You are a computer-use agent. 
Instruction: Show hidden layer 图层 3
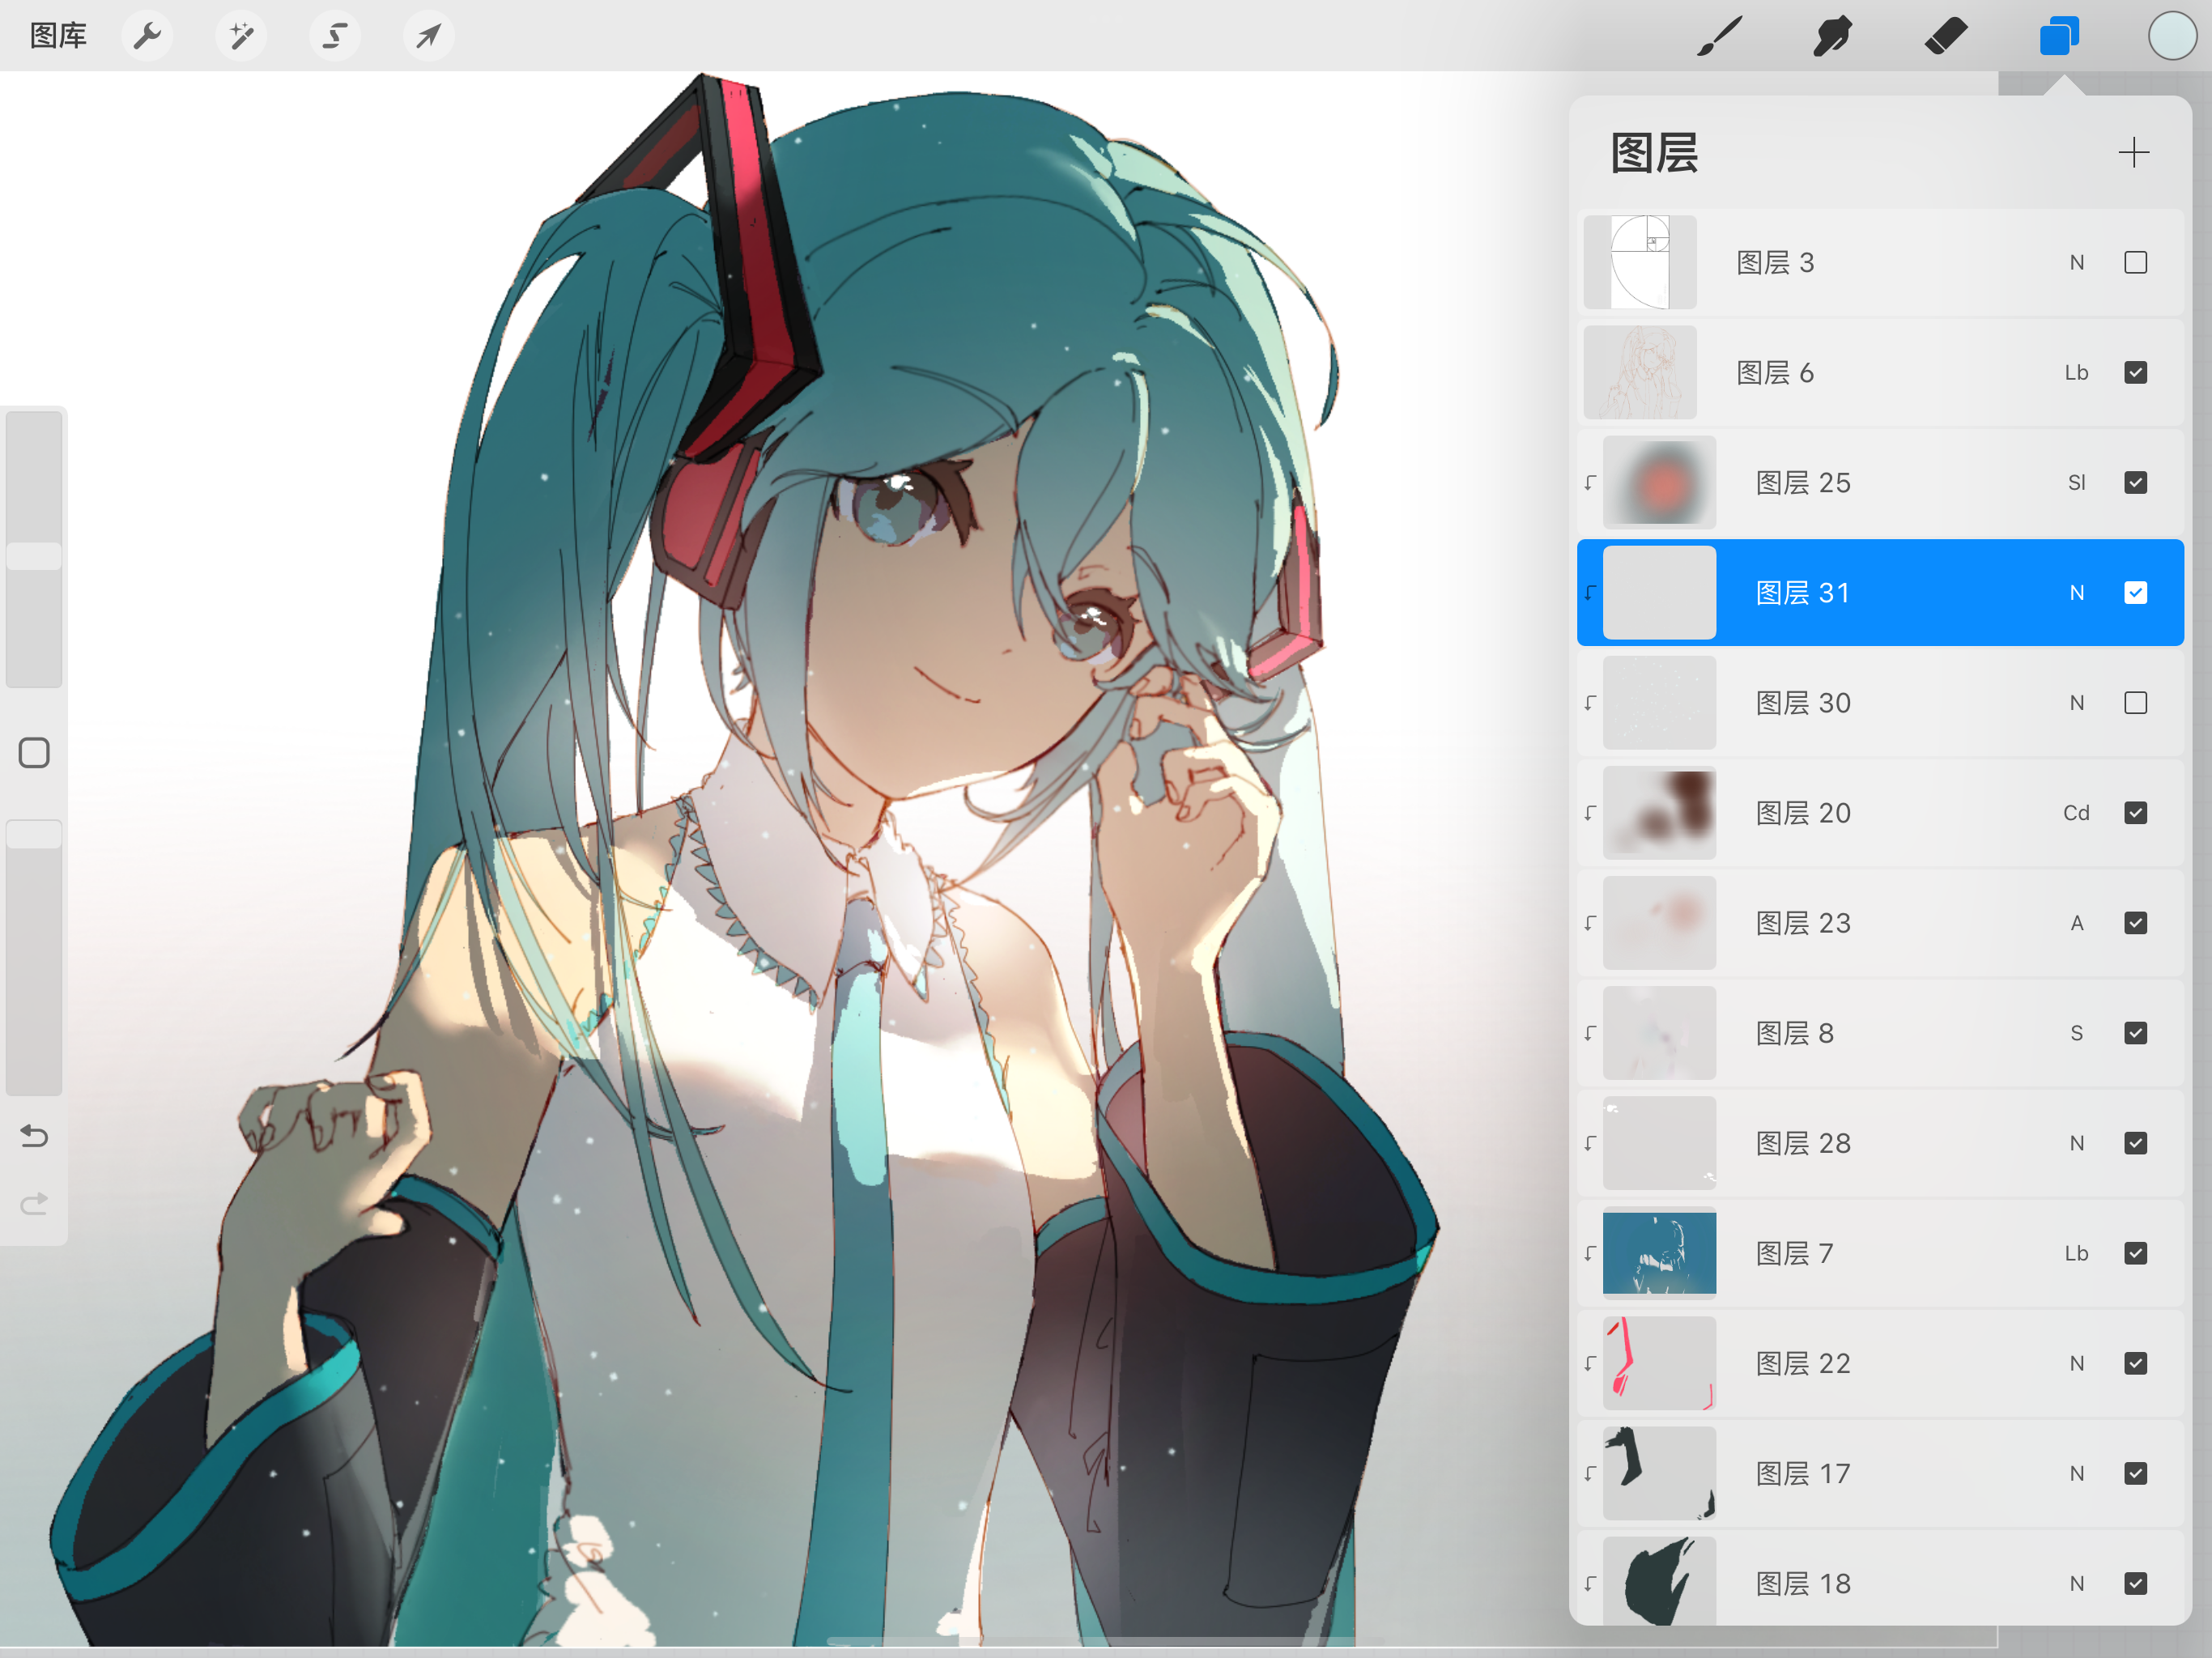[x=2135, y=263]
